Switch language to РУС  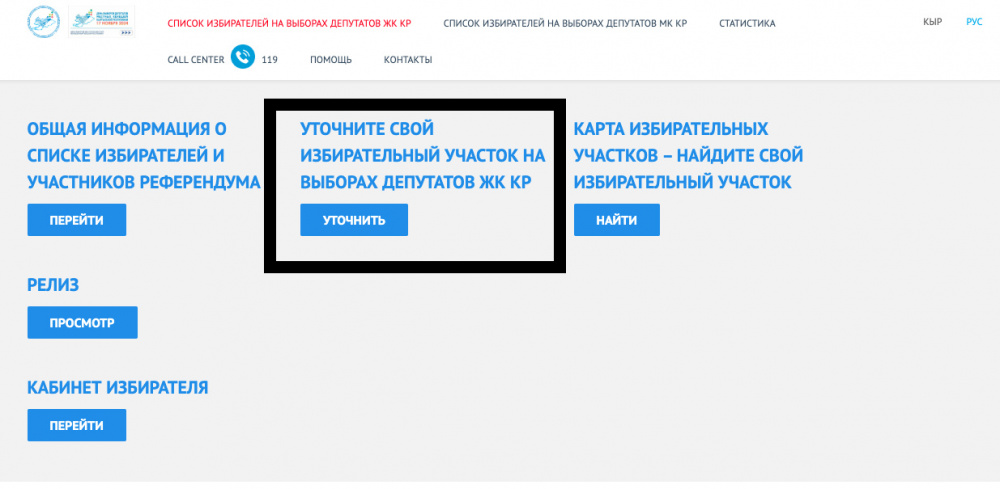pos(974,22)
